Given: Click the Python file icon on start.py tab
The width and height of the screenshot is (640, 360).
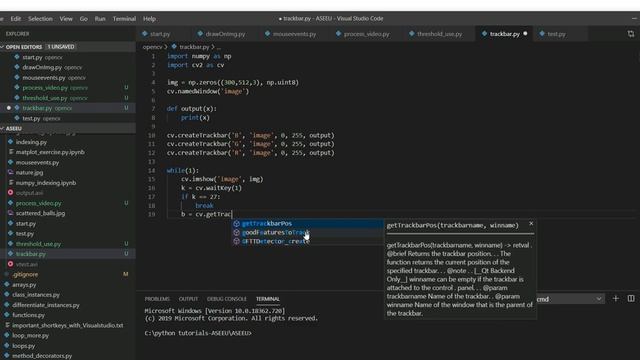Looking at the screenshot, I should (145, 34).
